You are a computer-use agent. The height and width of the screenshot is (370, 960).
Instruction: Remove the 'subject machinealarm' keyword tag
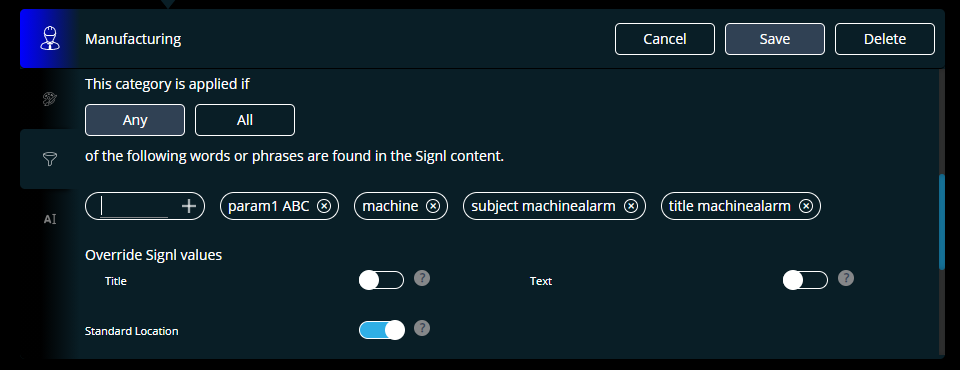pos(631,206)
